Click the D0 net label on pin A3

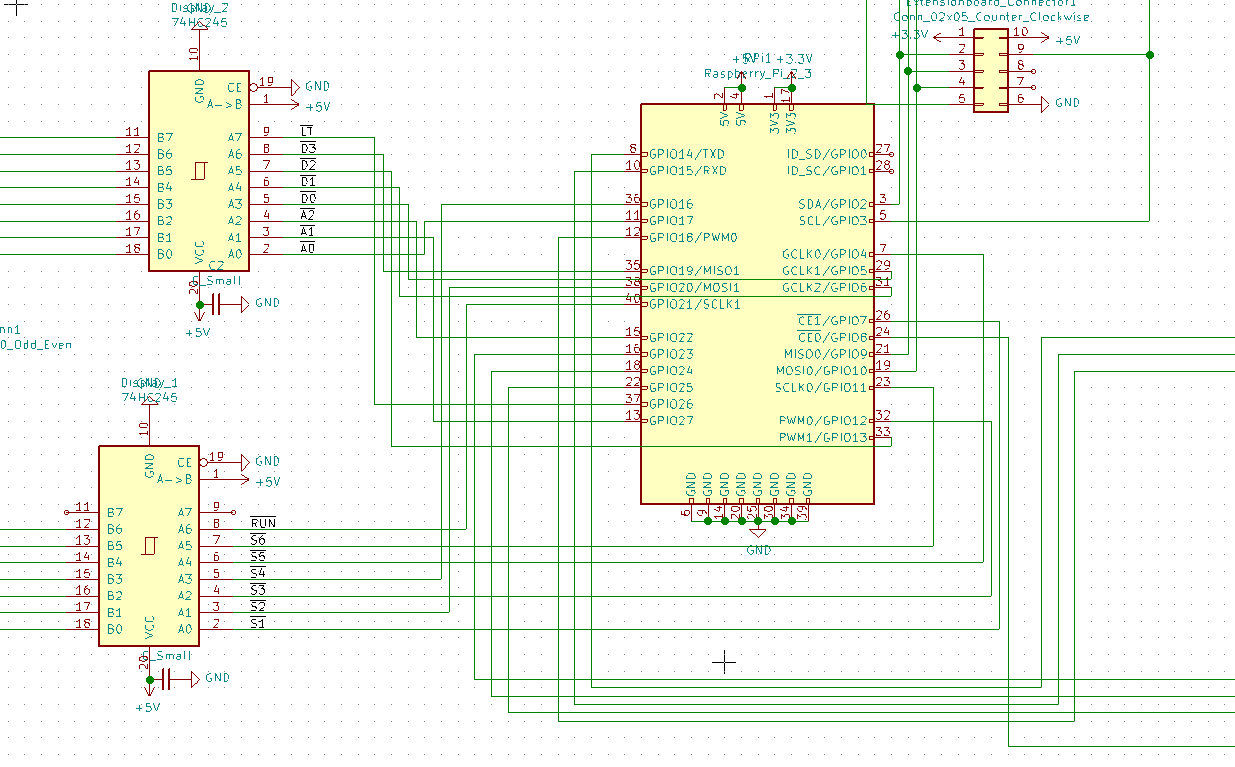(308, 198)
